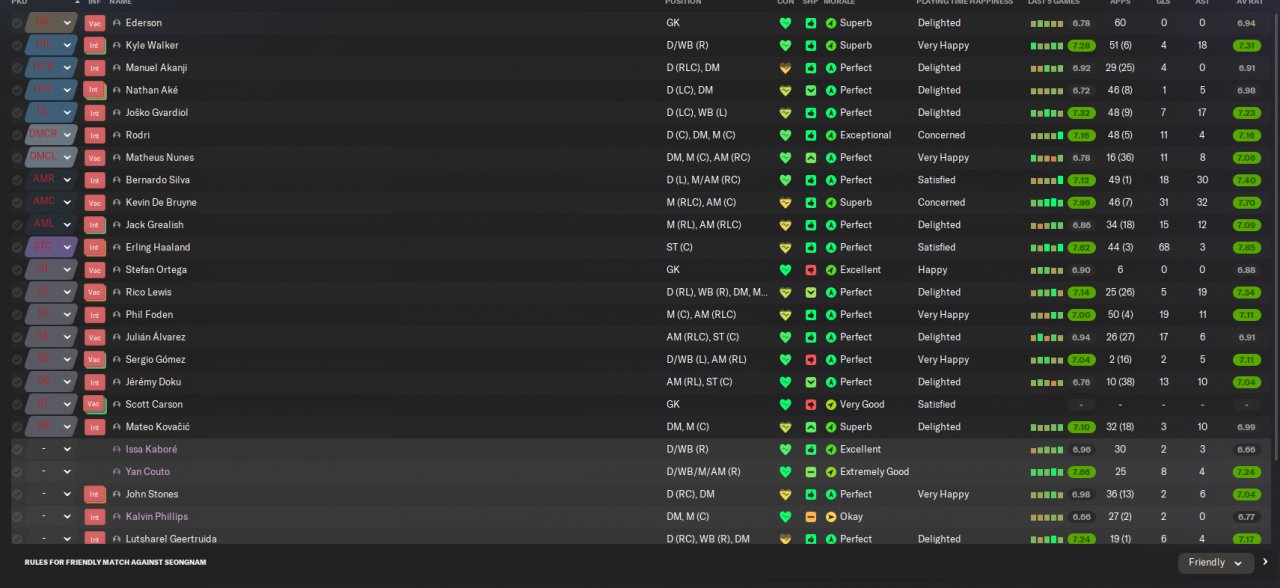Image resolution: width=1280 pixels, height=588 pixels.
Task: Click Phil Foden's sharpness icon
Action: [811, 315]
